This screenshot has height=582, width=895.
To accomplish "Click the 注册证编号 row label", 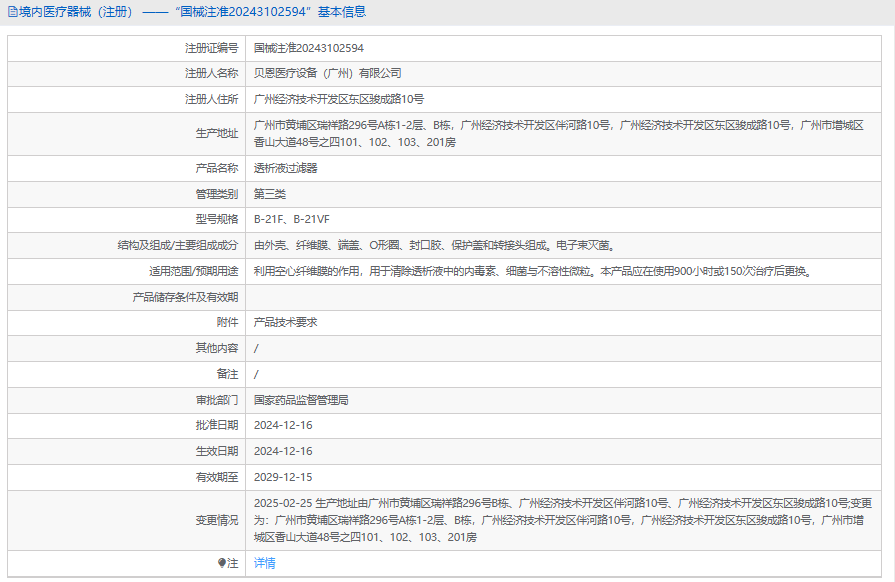I will [211, 48].
